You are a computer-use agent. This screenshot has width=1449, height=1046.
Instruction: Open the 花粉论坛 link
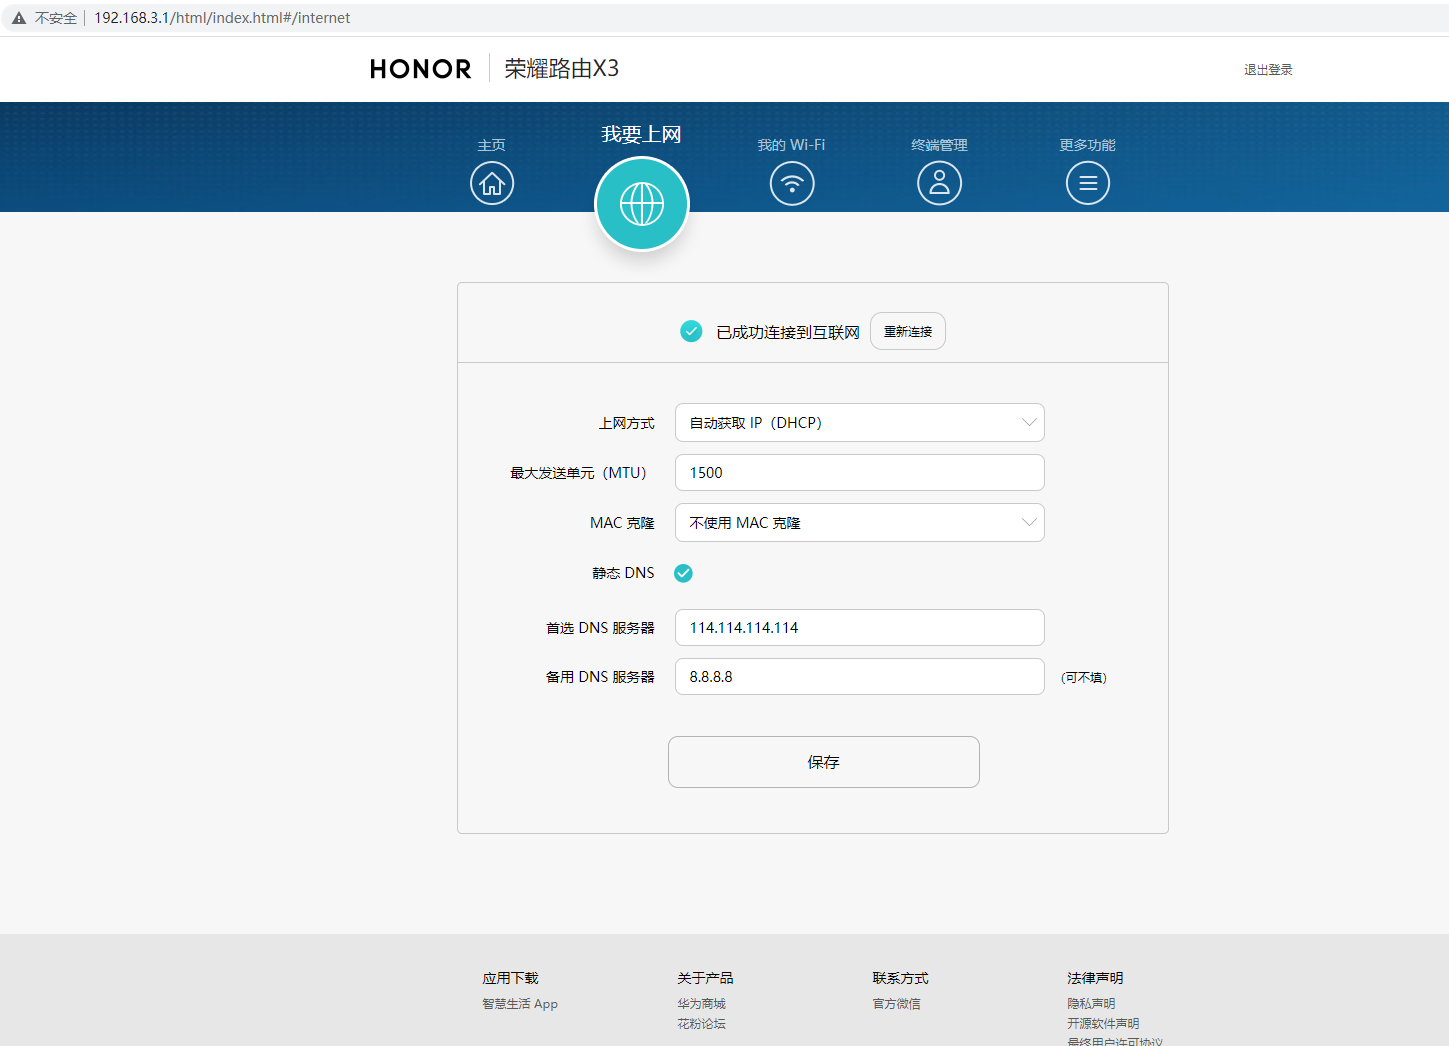coord(701,1024)
